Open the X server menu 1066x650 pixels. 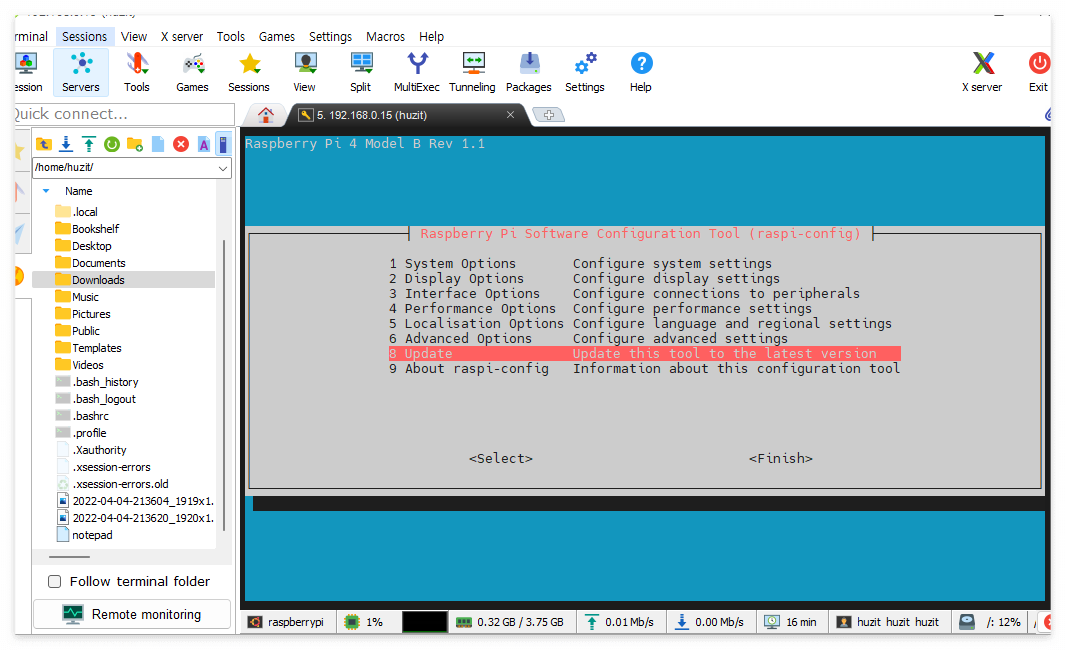point(182,37)
